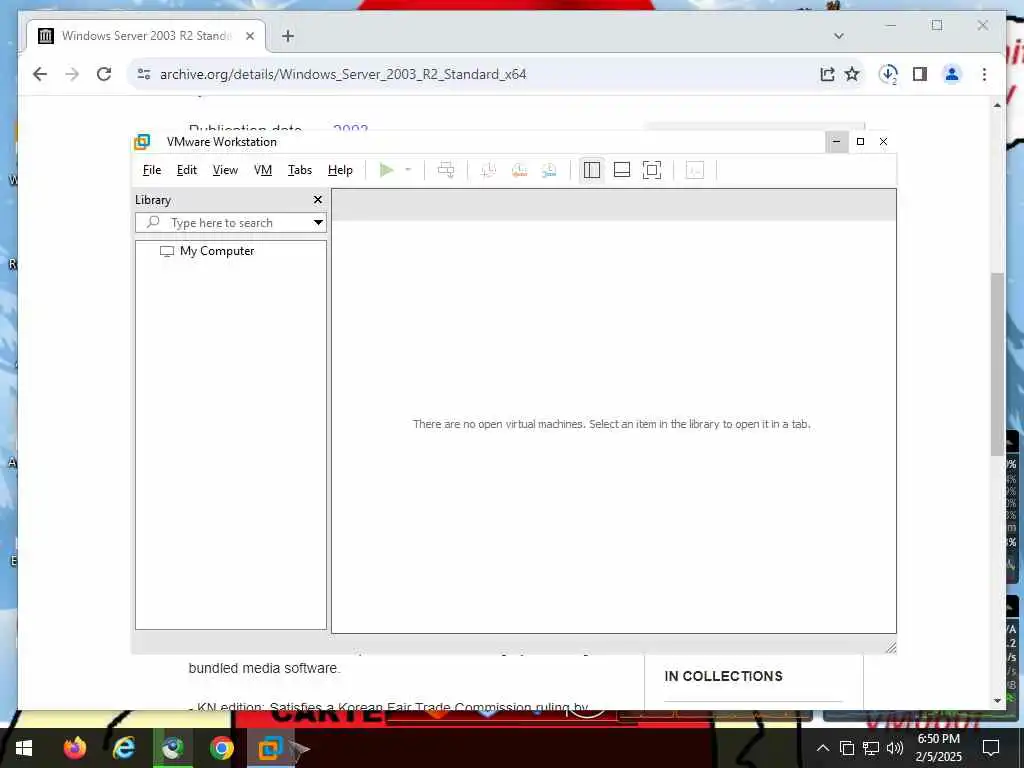Open the Chrome profile avatar
Viewport: 1024px width, 768px height.
coord(952,74)
